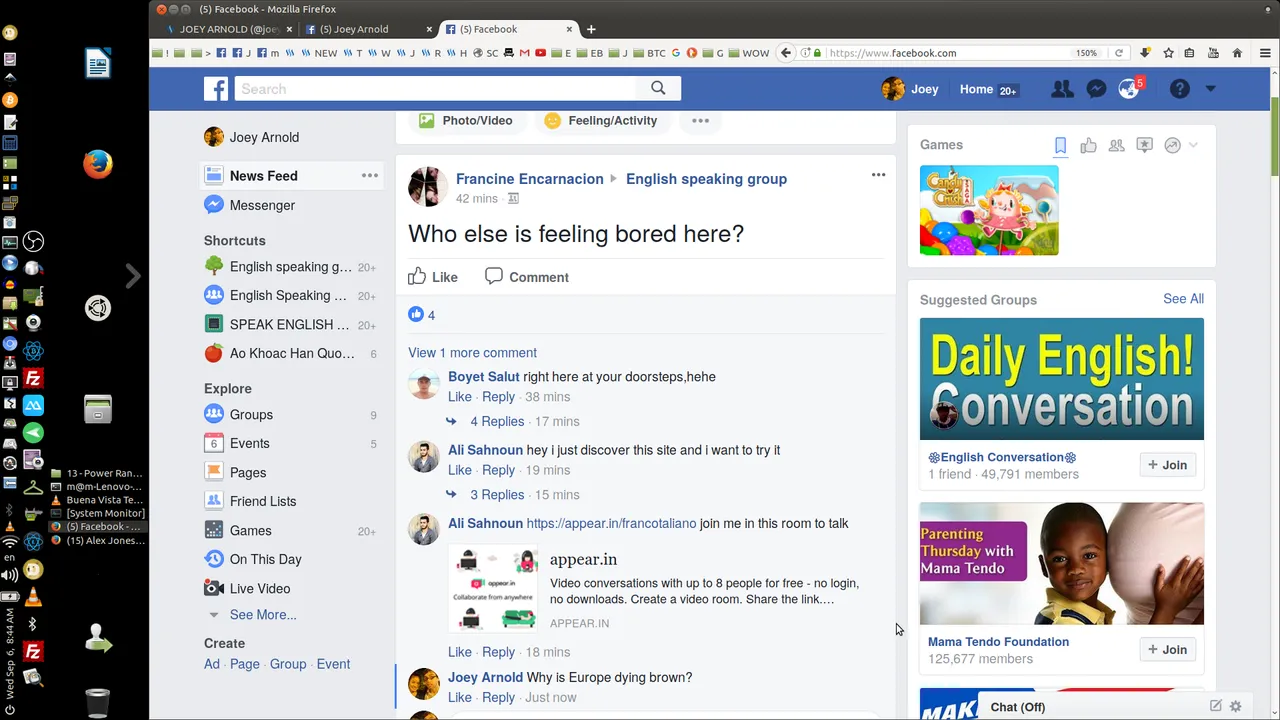
Task: Open Groups under Explore
Action: point(251,414)
